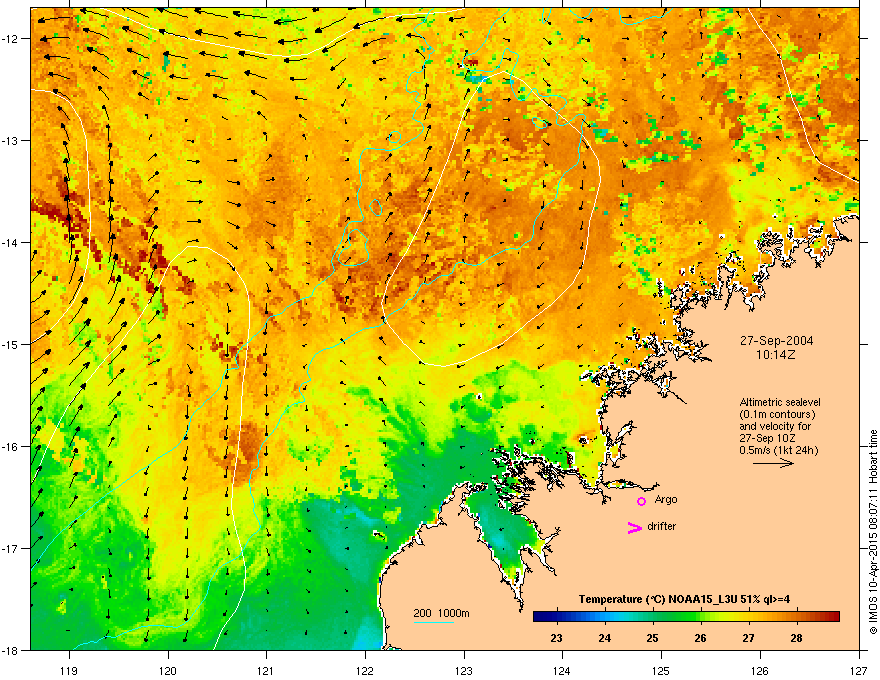Image resolution: width=880 pixels, height=680 pixels.
Task: Click the latitude axis label -17
Action: (x=11, y=548)
